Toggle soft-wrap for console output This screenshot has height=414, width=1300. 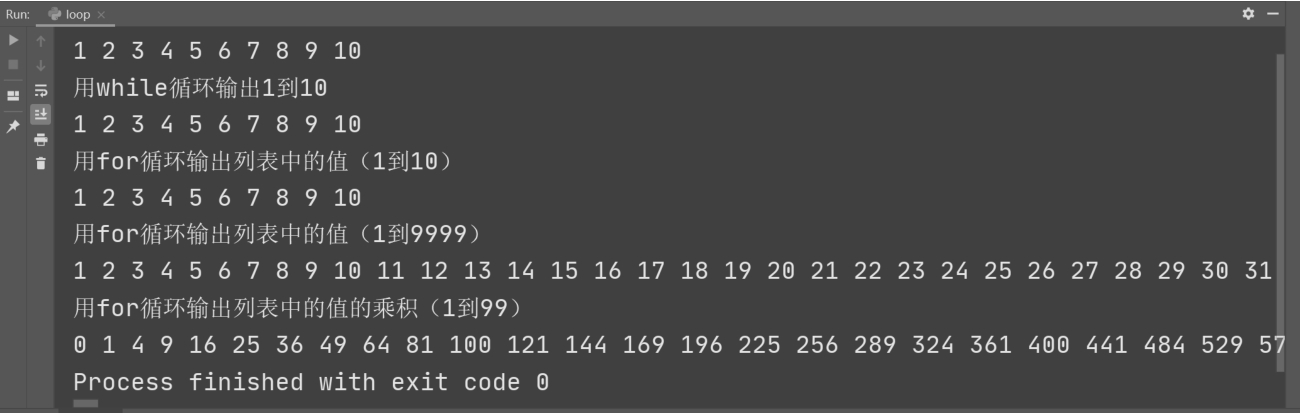click(x=40, y=90)
